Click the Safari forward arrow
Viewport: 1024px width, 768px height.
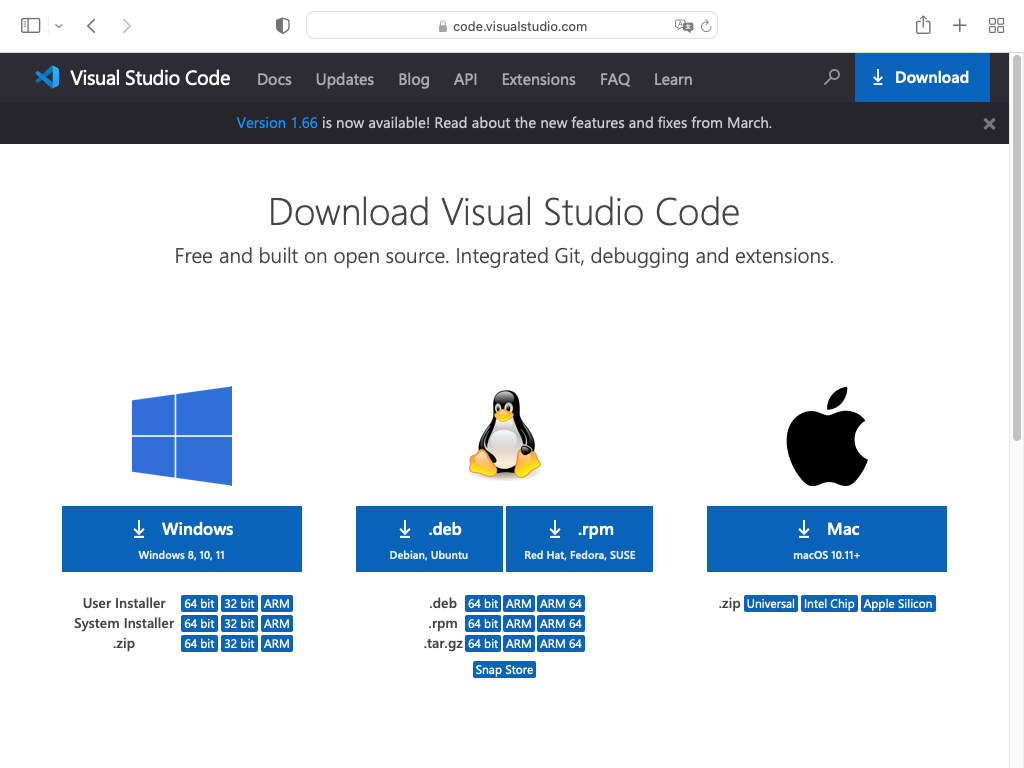(127, 26)
